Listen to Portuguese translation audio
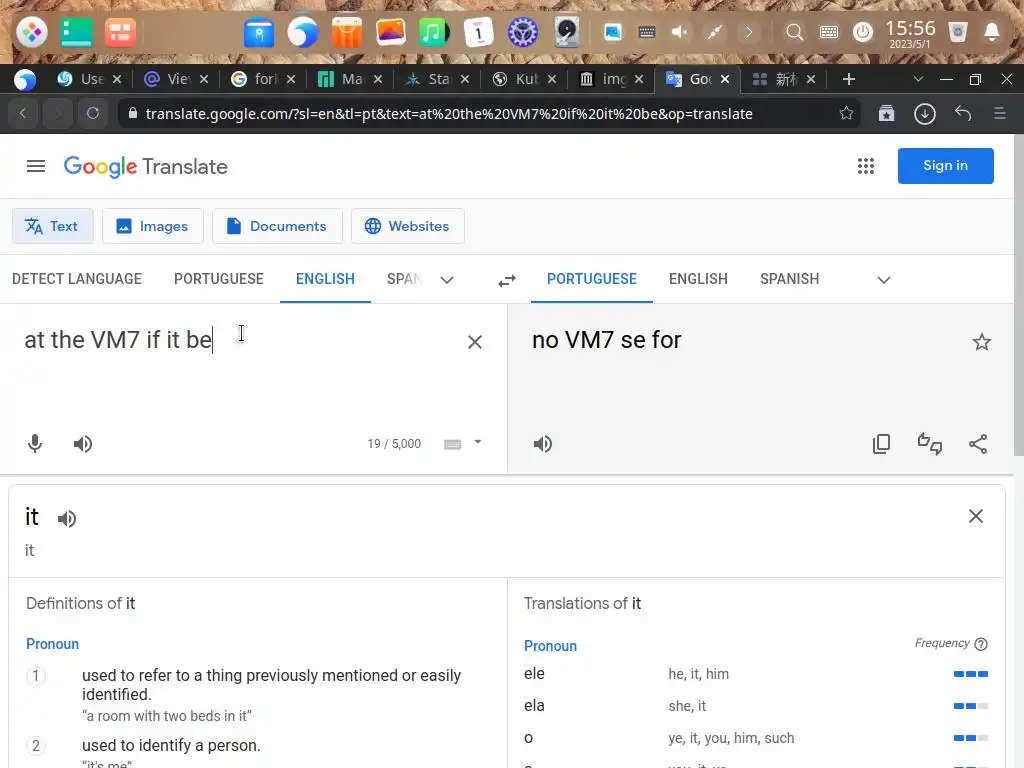 click(x=542, y=444)
